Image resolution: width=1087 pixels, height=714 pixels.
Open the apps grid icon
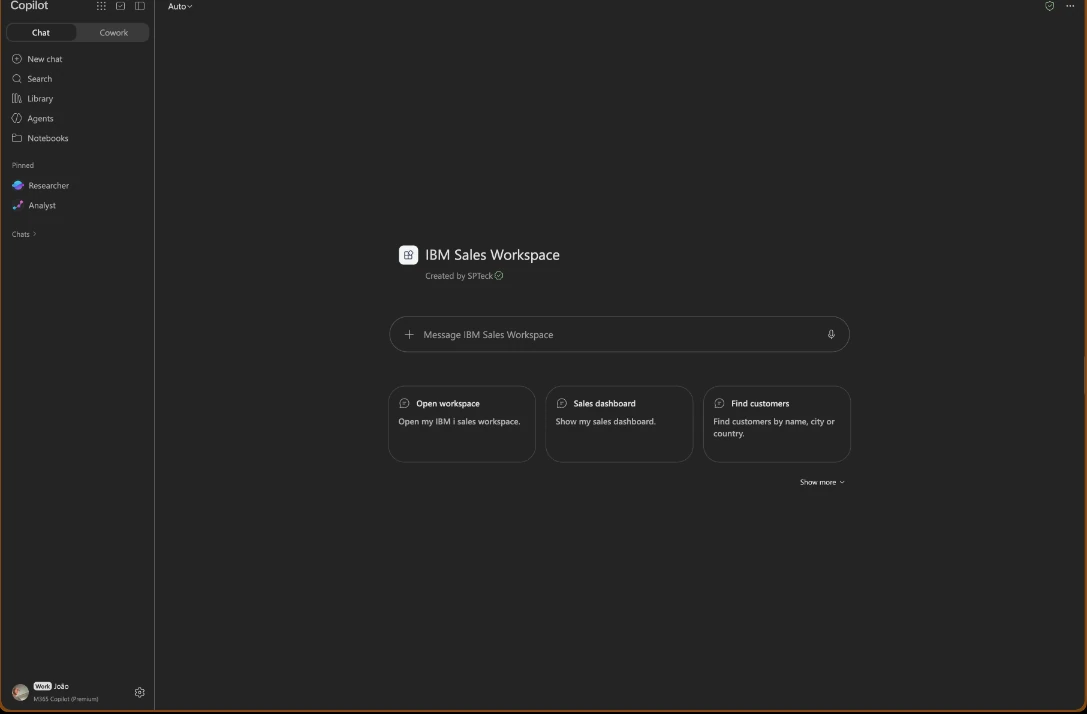[x=101, y=6]
